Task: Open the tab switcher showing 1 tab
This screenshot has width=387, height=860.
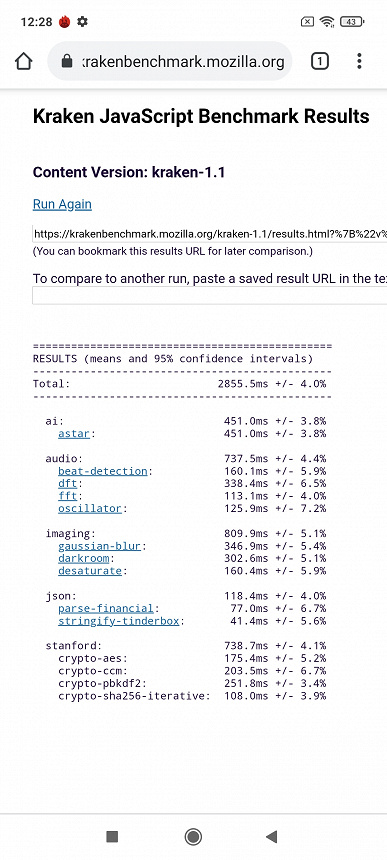Action: (x=320, y=61)
